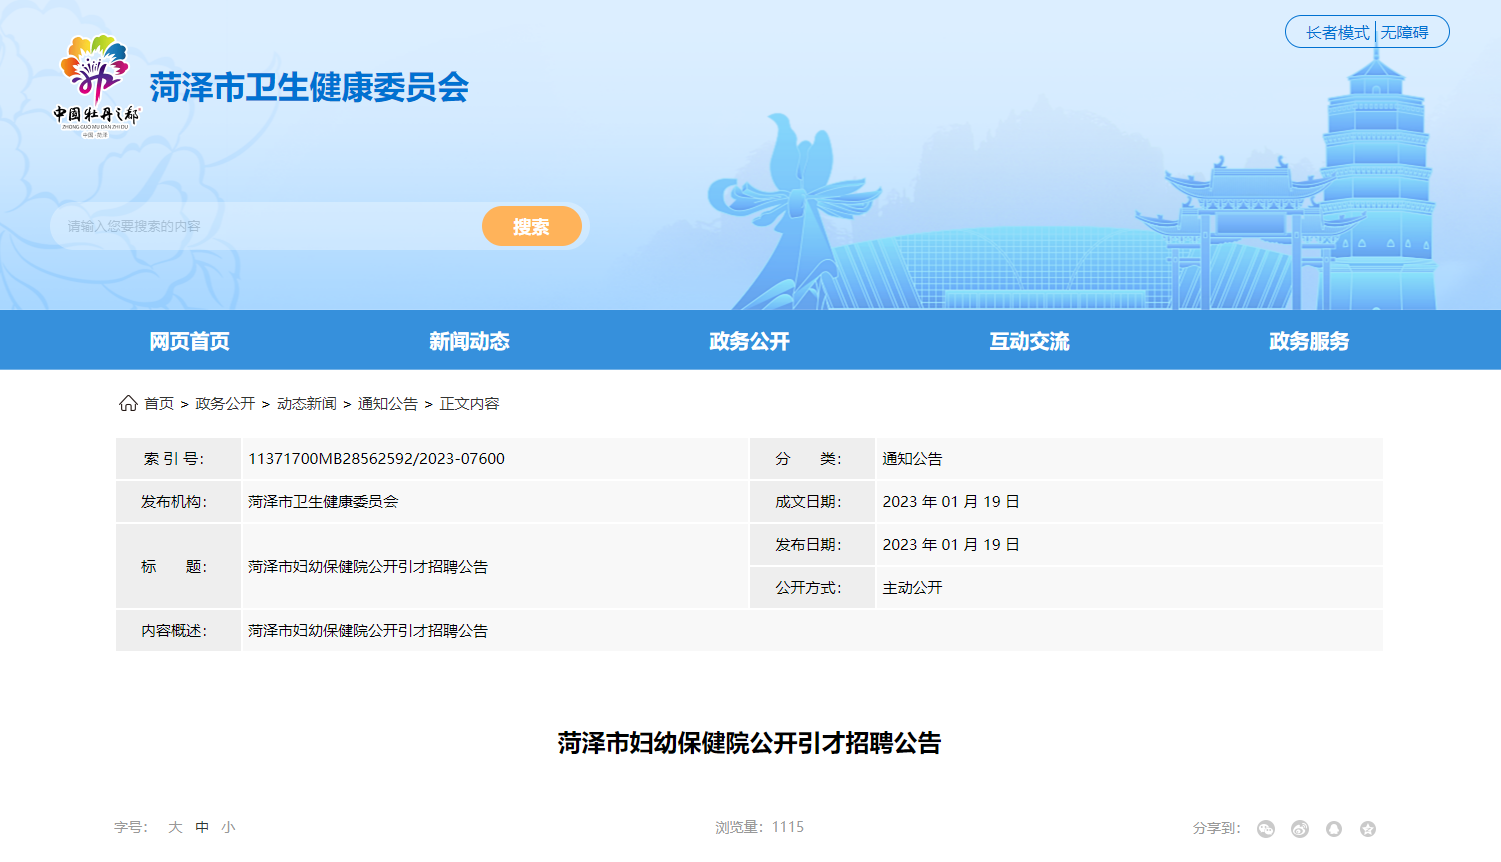
Task: Open the 新闻动态 nav menu
Action: (469, 341)
